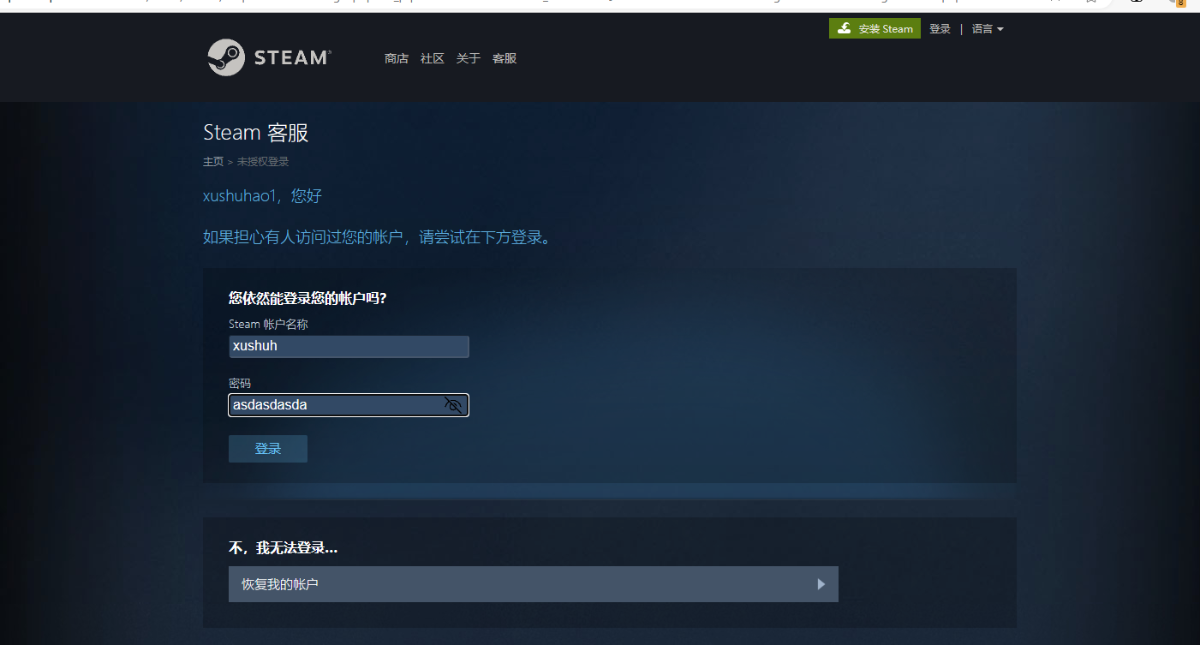The image size is (1200, 645).
Task: Click the 密码 password field
Action: [x=349, y=405]
